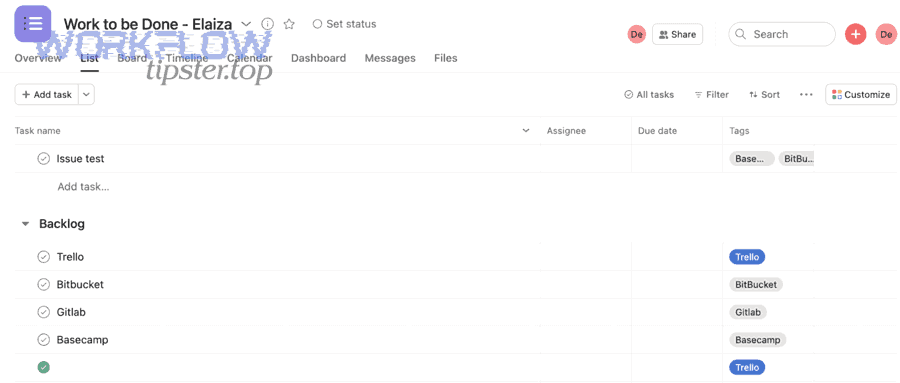Click the Assignee column header

point(567,131)
